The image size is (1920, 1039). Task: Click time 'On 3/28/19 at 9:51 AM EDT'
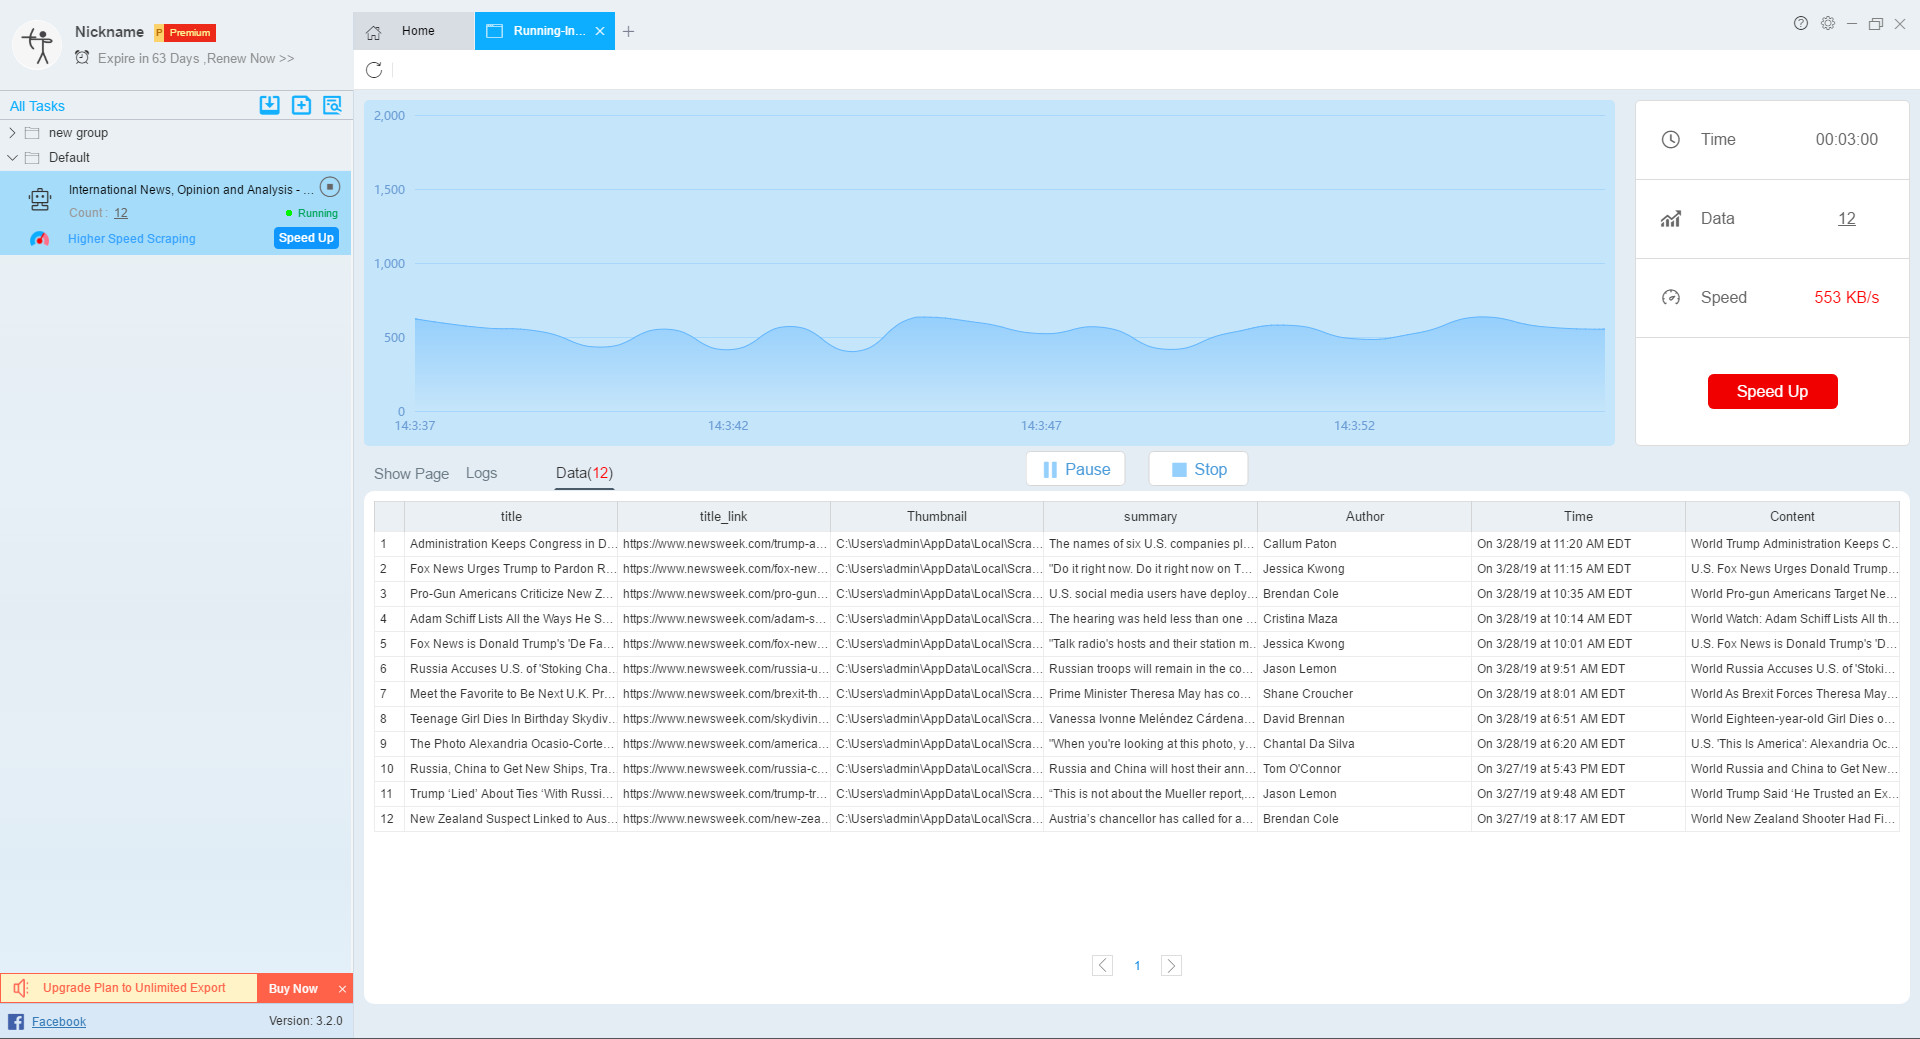click(1578, 669)
